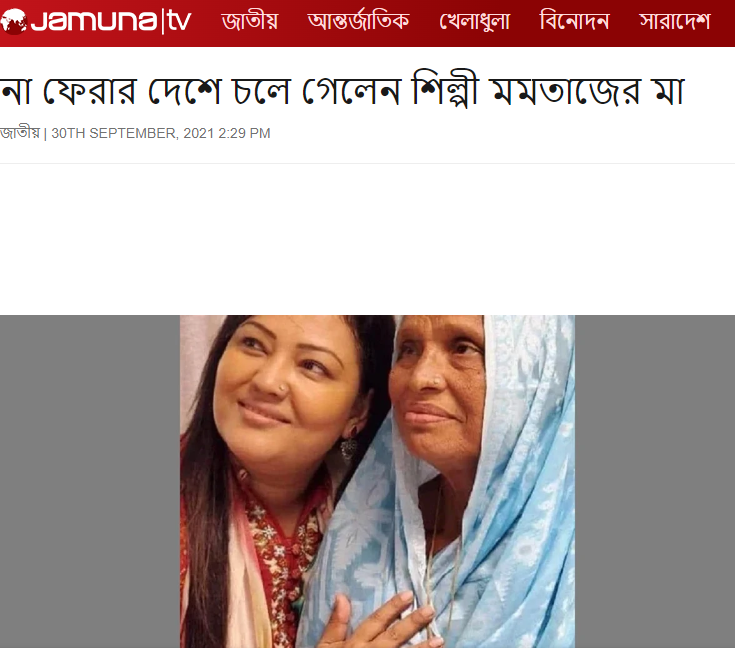The width and height of the screenshot is (735, 648).
Task: Click the blank white space under the date
Action: click(x=368, y=239)
